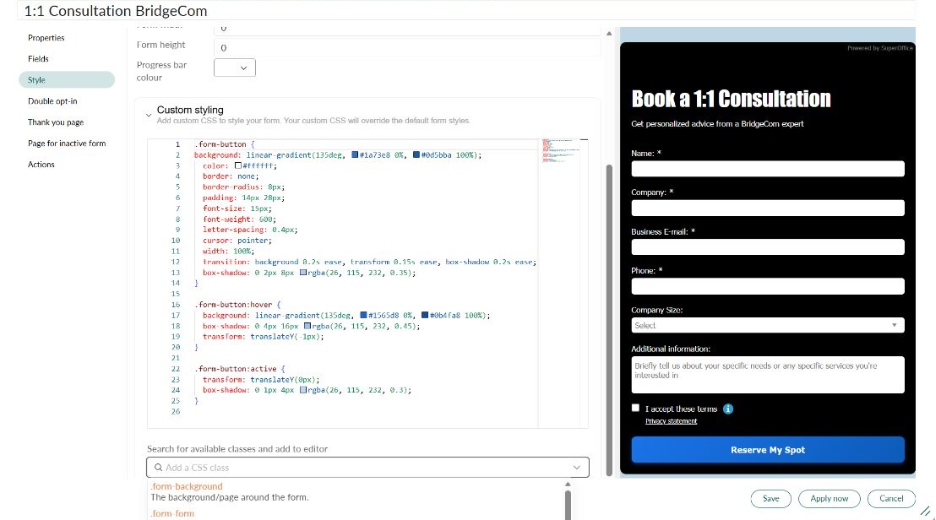
Task: Click the search icon in CSS class field
Action: [157, 468]
